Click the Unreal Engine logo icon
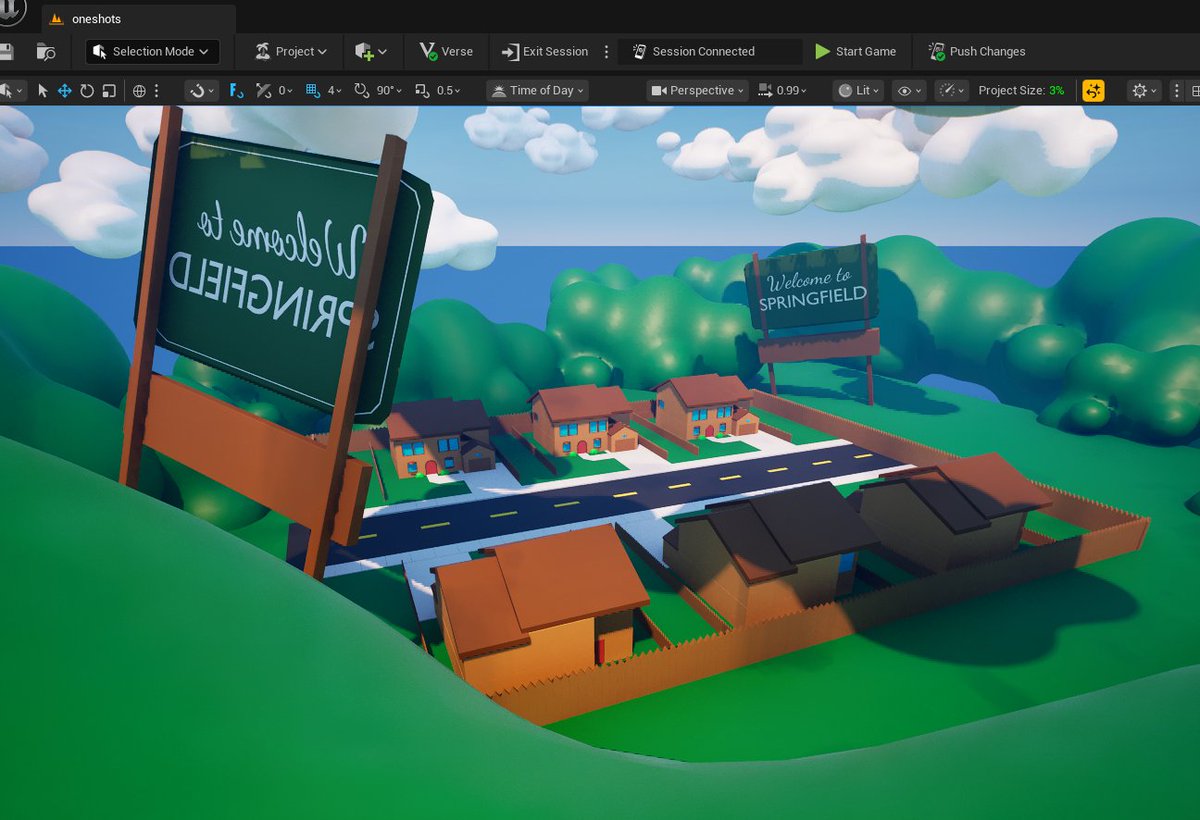 [x=11, y=11]
